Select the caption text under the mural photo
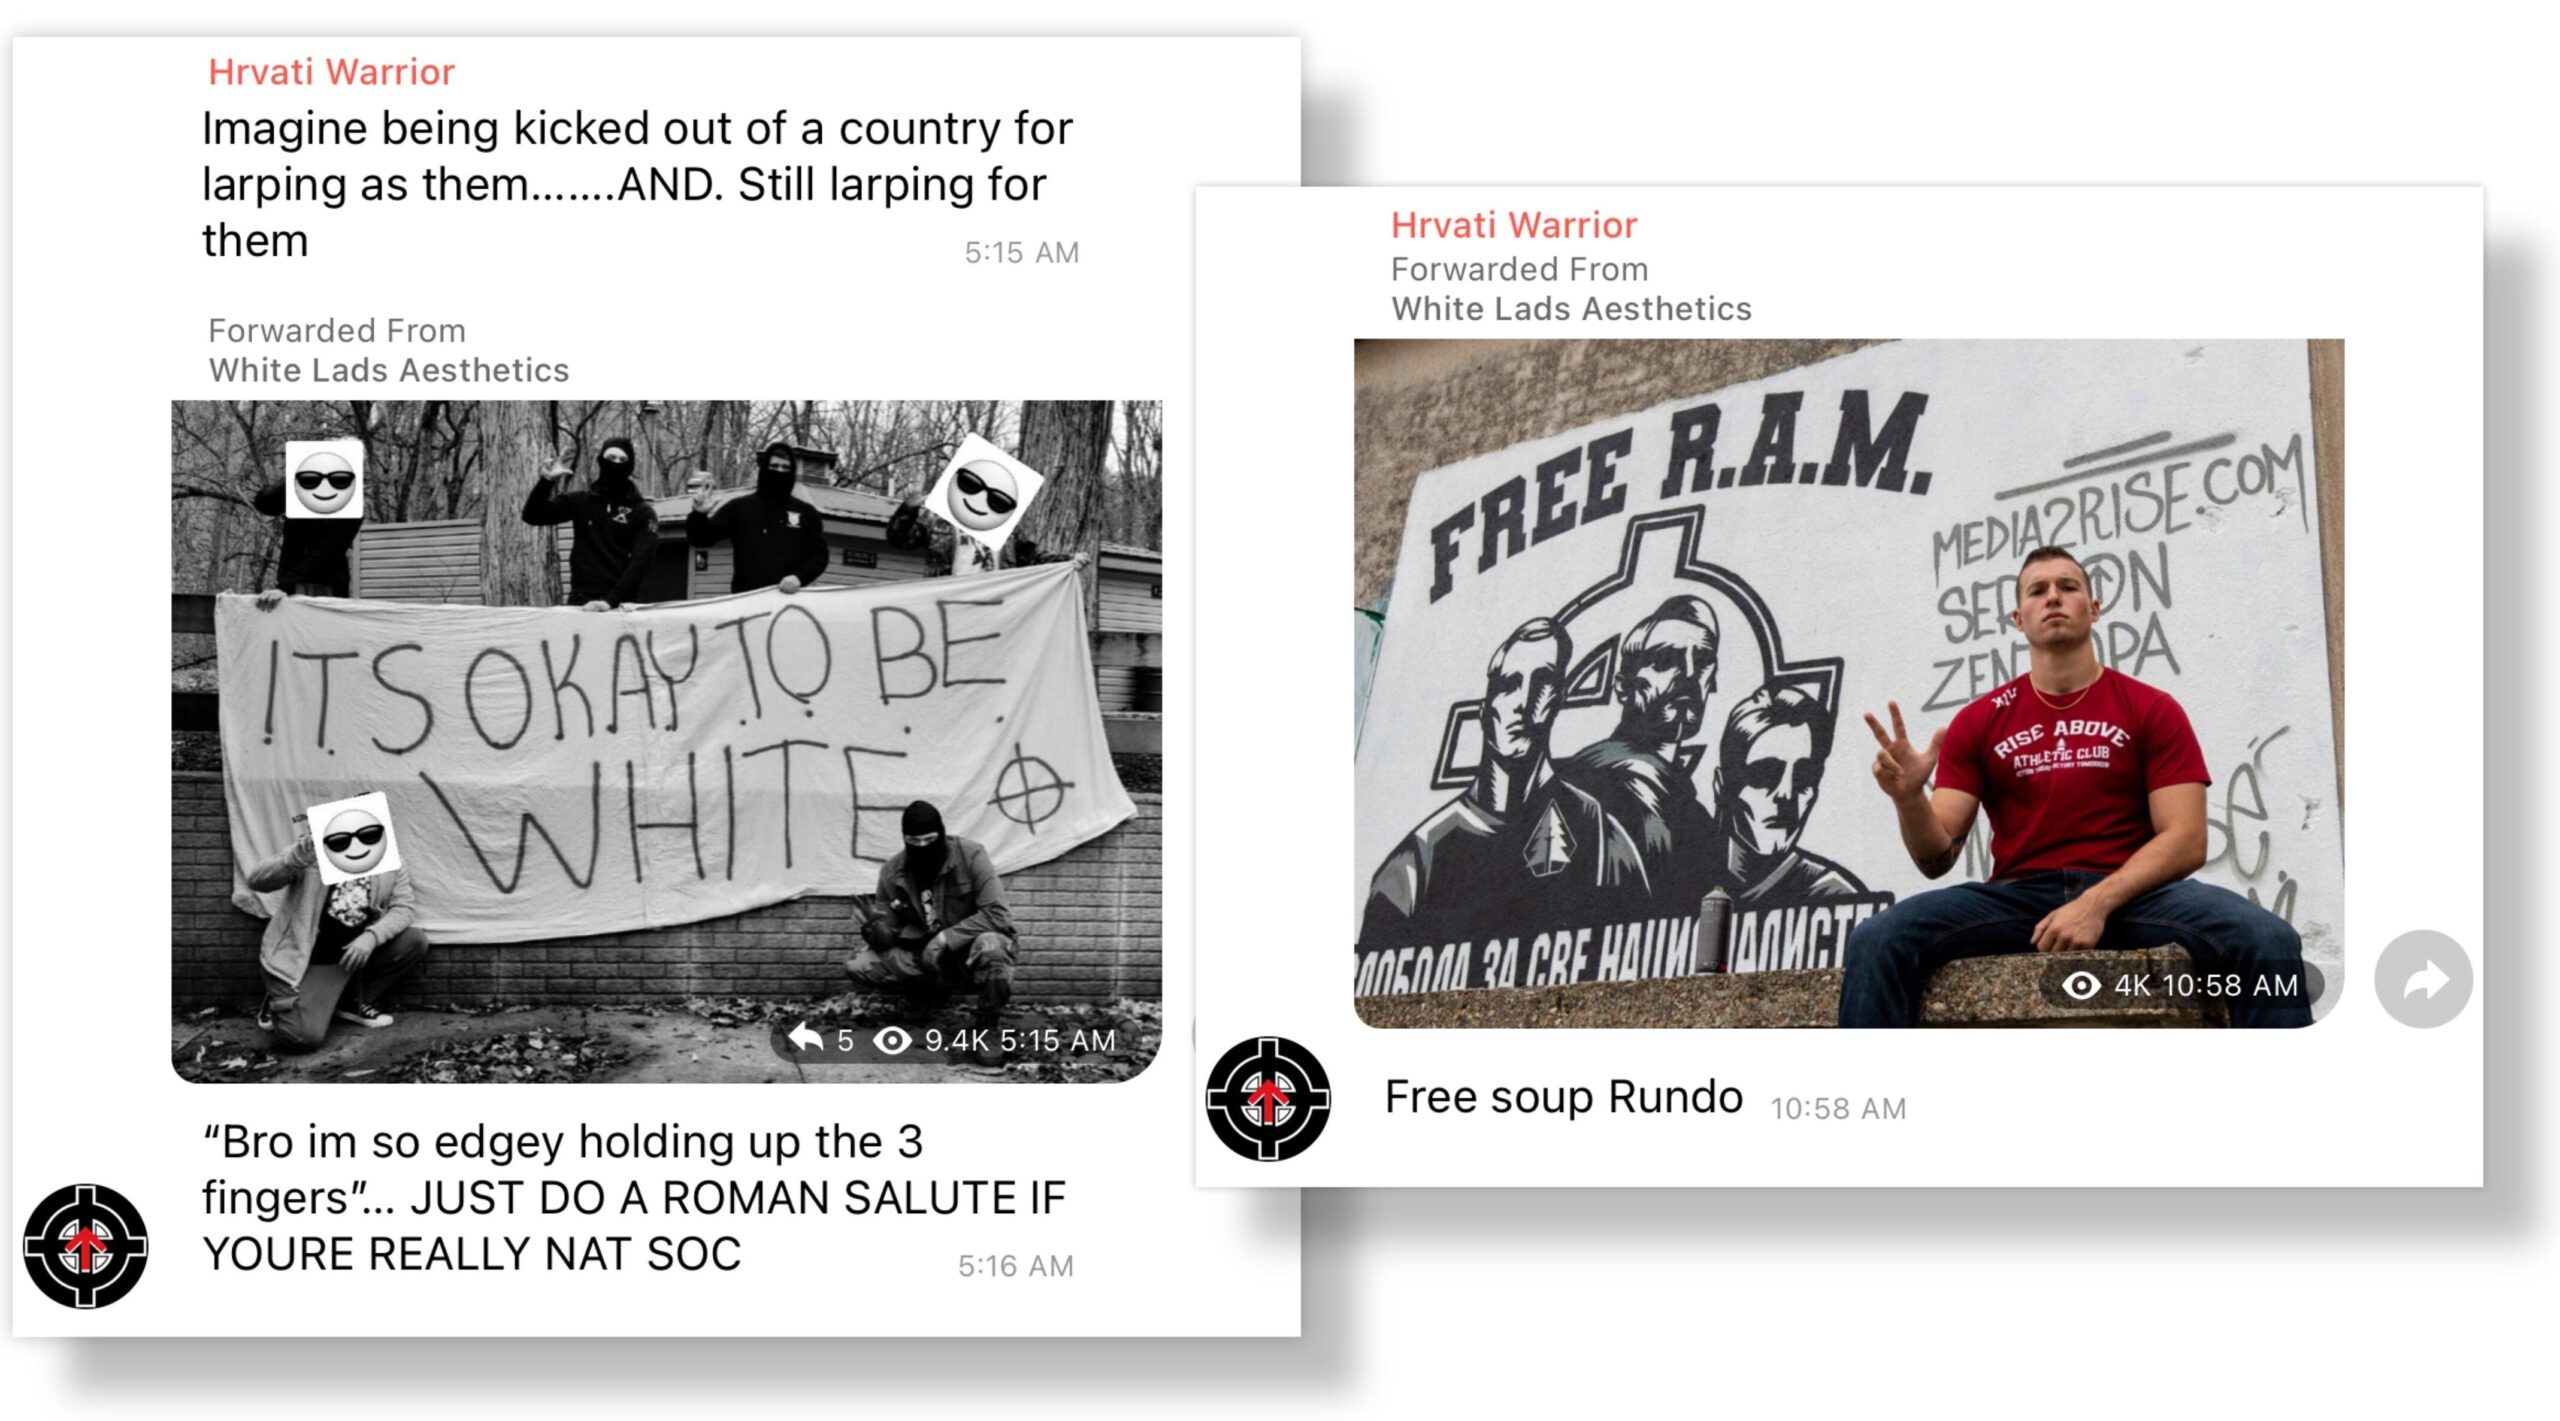Image resolution: width=2560 pixels, height=1421 pixels. (x=1563, y=1097)
